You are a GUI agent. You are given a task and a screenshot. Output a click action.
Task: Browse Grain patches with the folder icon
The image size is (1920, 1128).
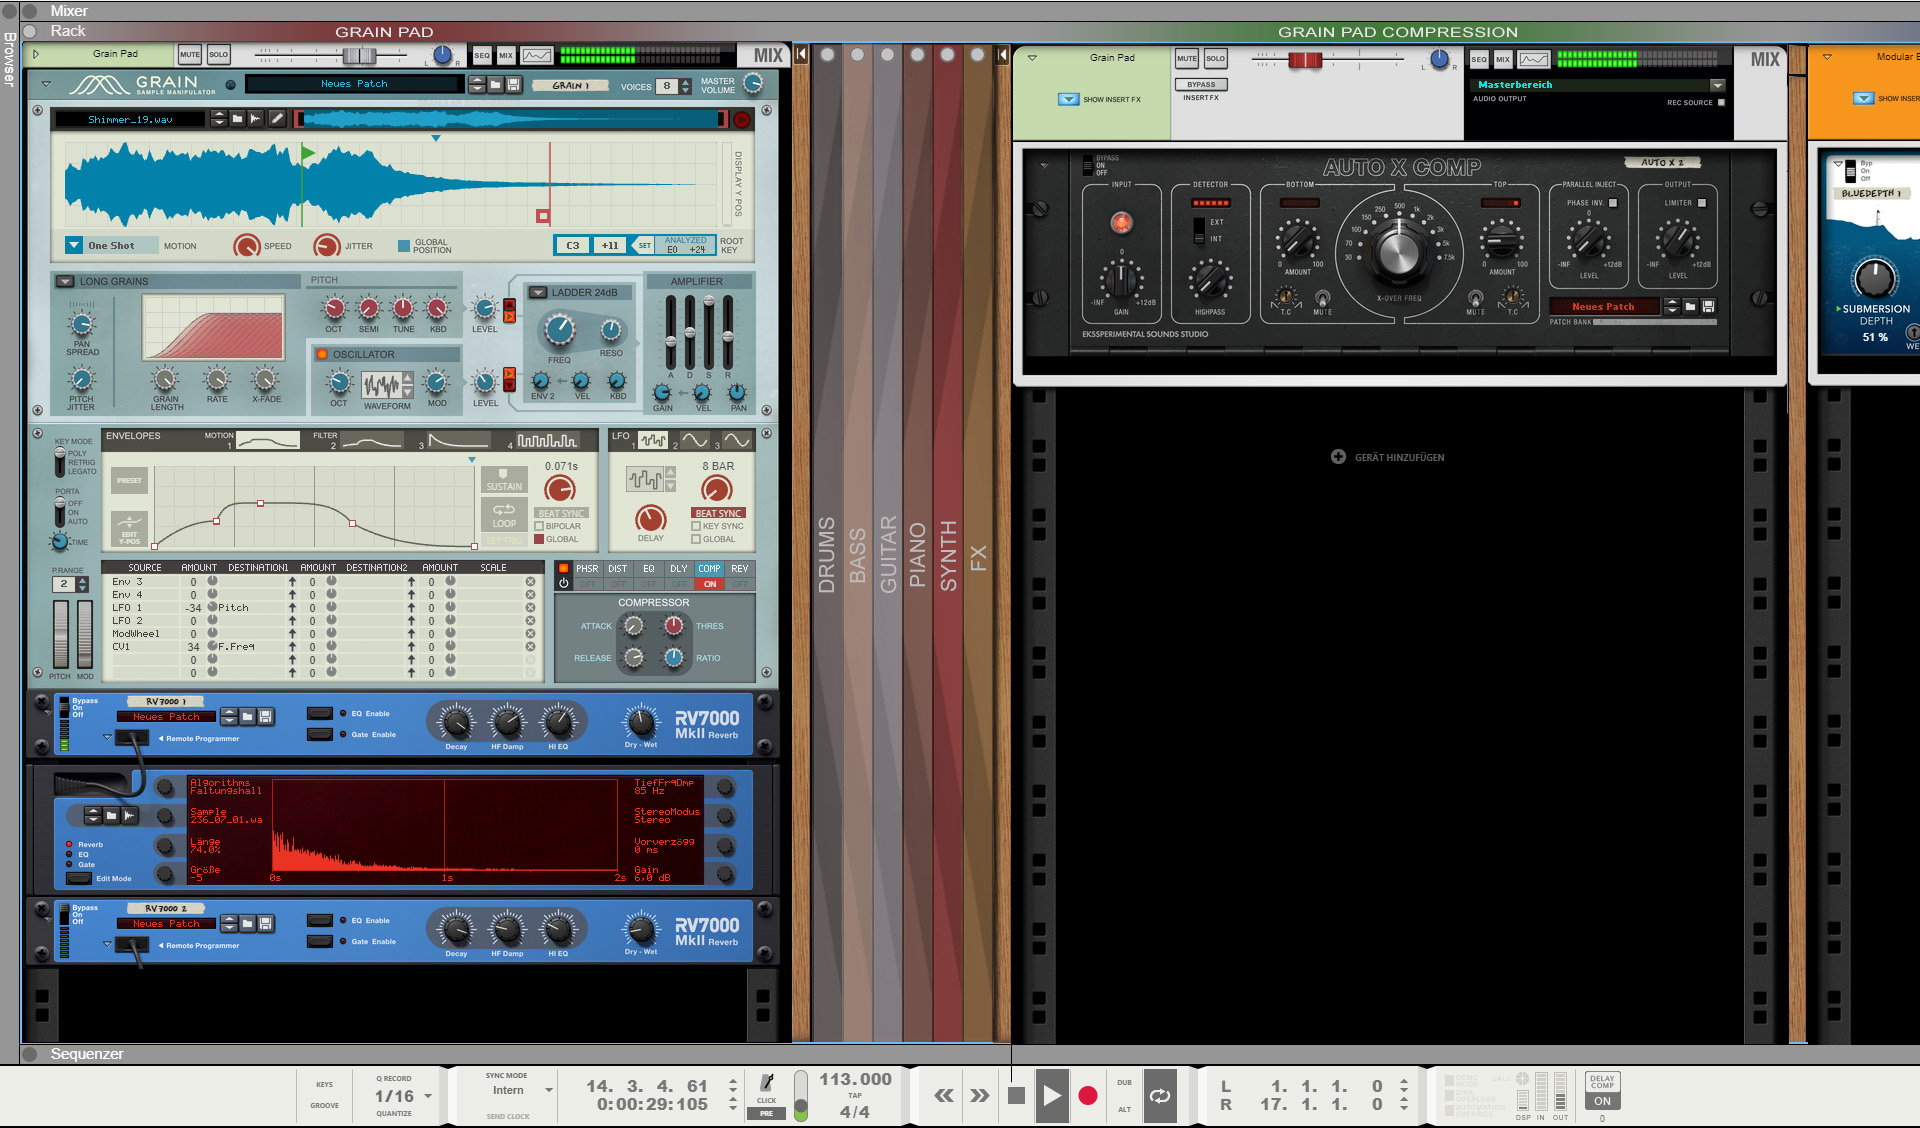click(x=497, y=85)
